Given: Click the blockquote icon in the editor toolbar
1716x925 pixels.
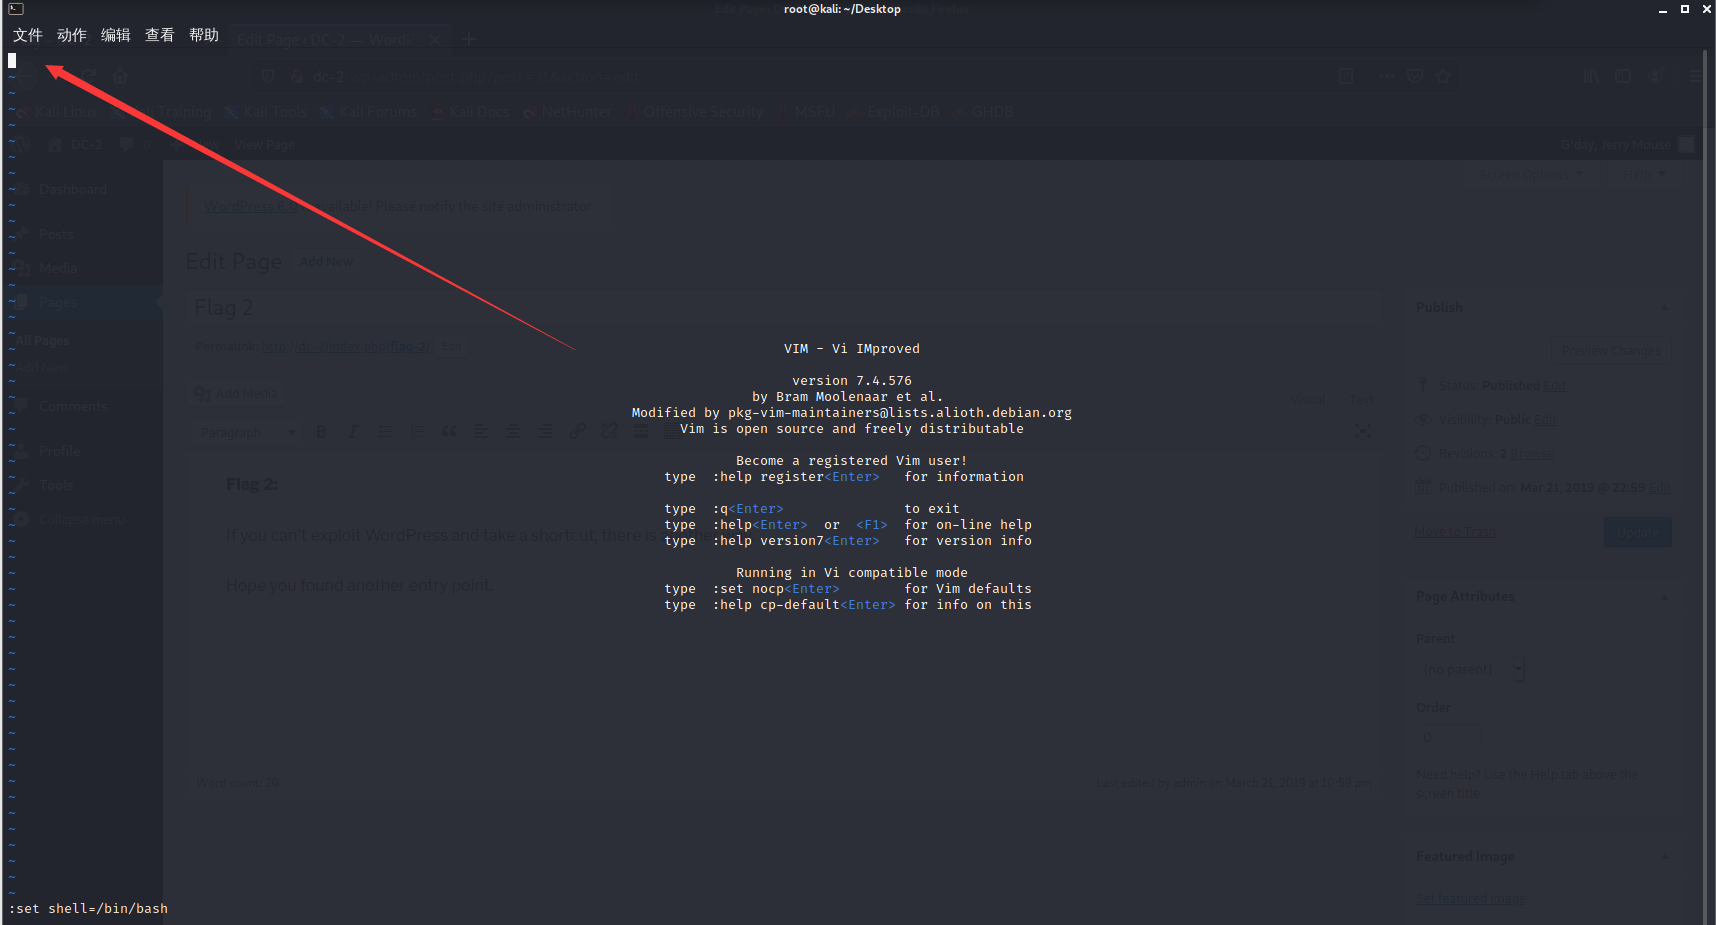Looking at the screenshot, I should tap(449, 432).
